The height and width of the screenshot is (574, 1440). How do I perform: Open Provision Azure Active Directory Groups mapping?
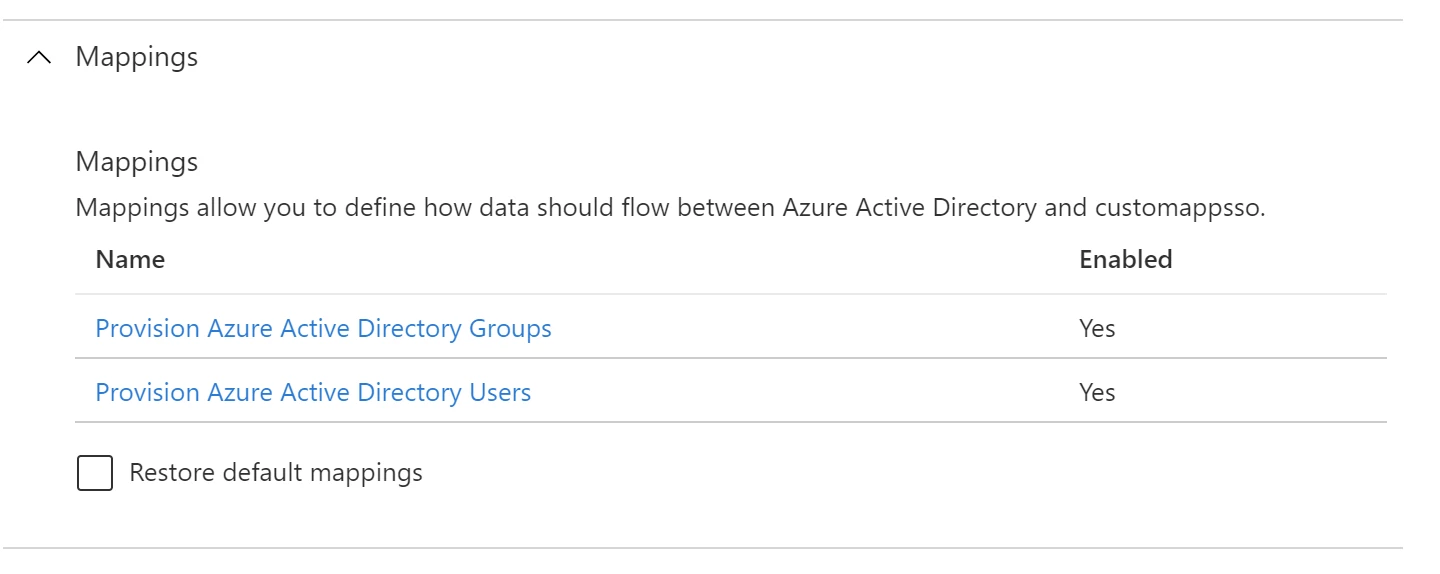pos(323,328)
